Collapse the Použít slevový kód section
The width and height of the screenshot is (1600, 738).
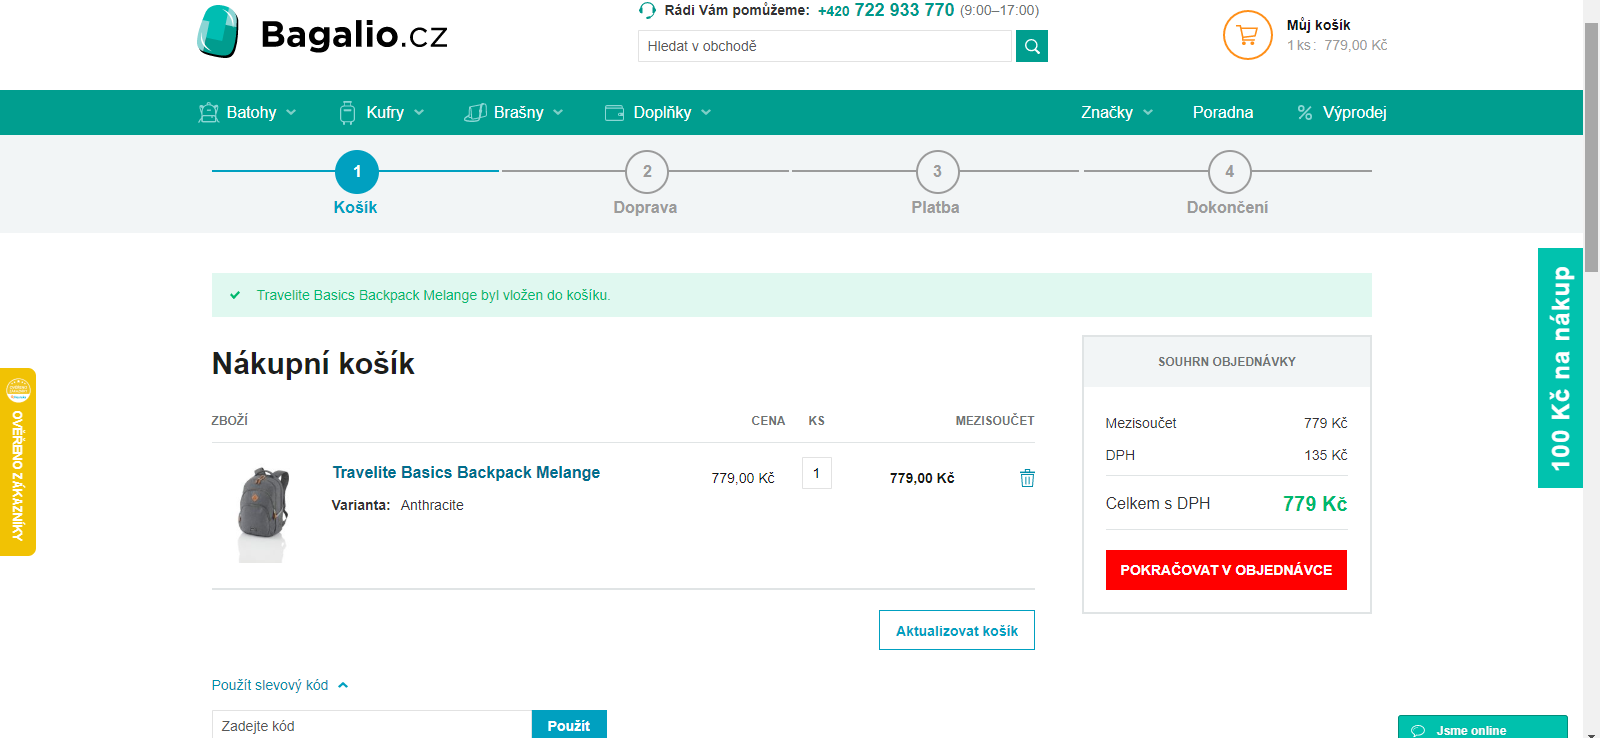(x=279, y=685)
